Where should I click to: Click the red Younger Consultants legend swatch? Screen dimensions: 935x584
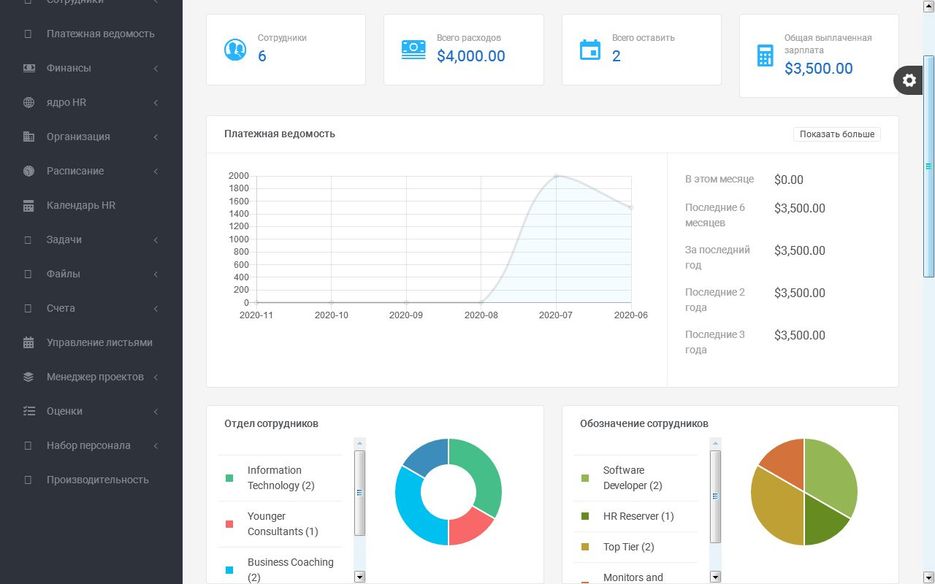[x=229, y=524]
